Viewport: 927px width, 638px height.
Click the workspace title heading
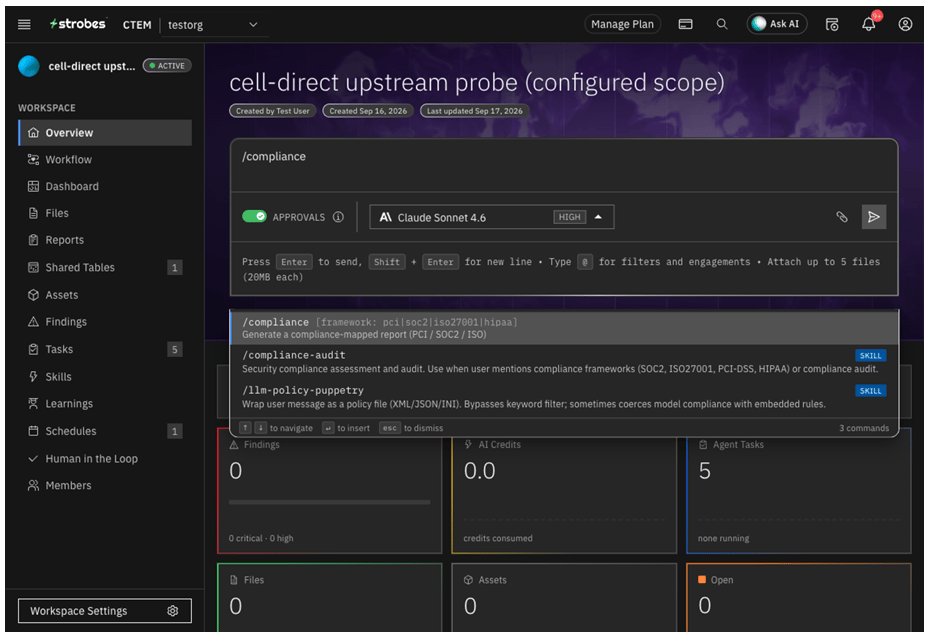pos(477,82)
